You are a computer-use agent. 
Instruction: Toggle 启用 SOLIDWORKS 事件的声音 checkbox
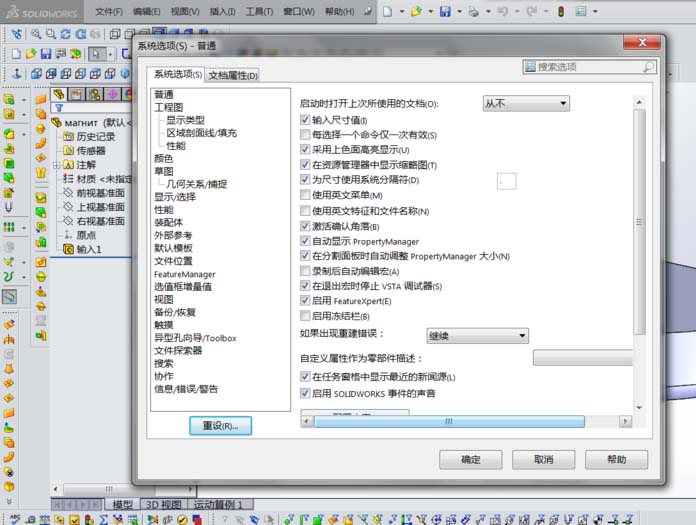305,393
